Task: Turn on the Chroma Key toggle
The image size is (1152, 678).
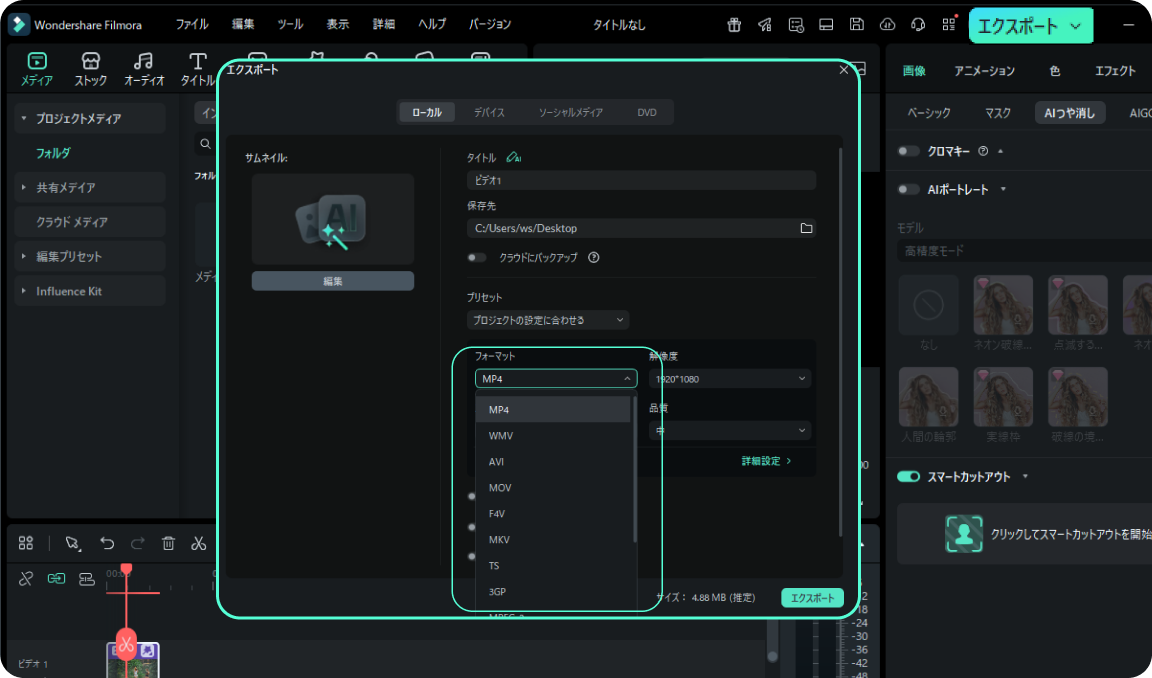Action: pos(908,151)
